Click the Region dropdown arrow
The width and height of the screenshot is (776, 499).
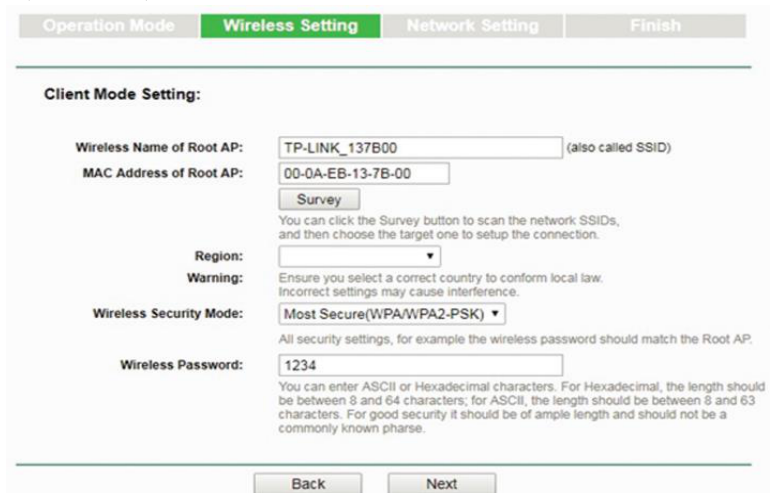pyautogui.click(x=430, y=256)
